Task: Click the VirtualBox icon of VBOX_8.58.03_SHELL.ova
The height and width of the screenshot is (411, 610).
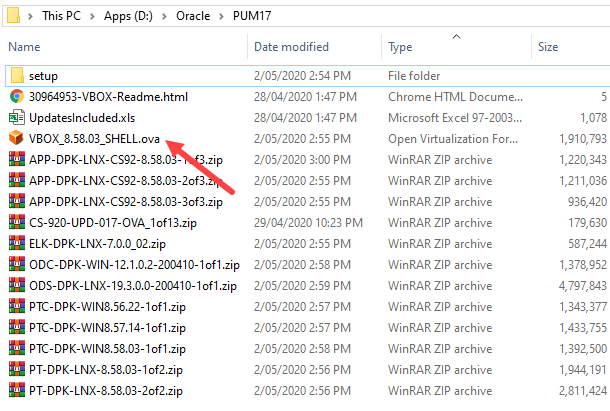Action: pos(16,138)
